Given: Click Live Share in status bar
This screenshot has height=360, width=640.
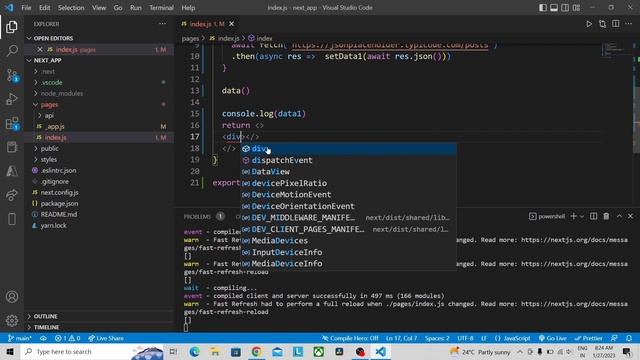Looking at the screenshot, I should tap(106, 338).
